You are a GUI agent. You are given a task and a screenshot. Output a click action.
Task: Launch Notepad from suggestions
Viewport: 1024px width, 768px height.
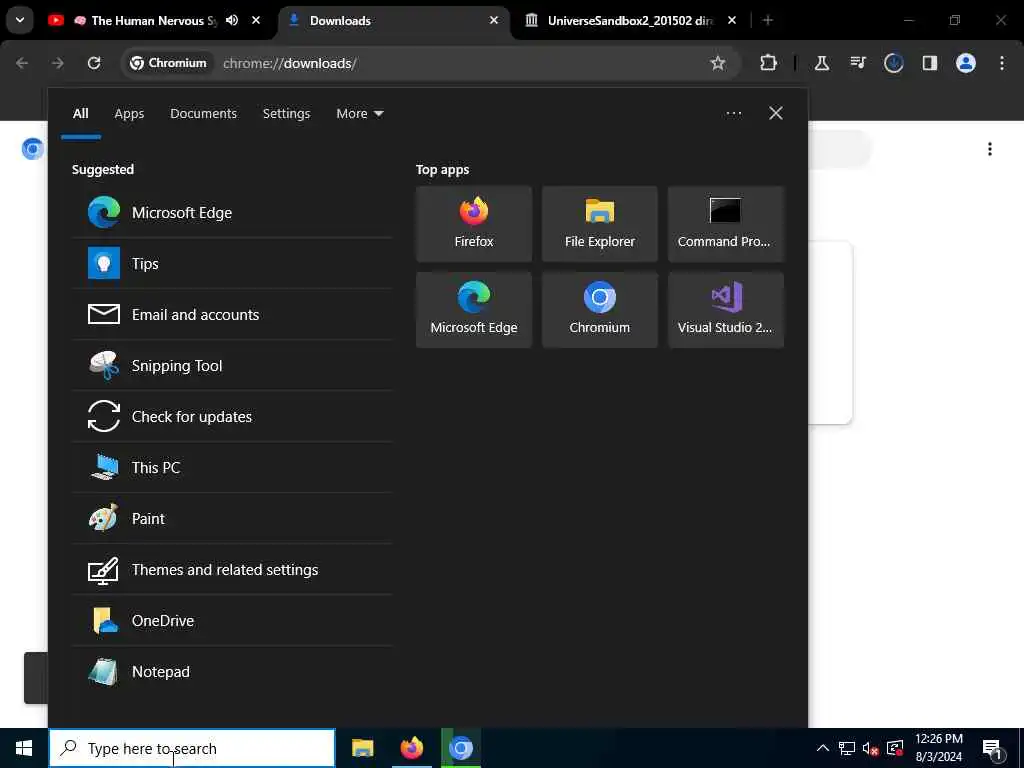coord(232,671)
